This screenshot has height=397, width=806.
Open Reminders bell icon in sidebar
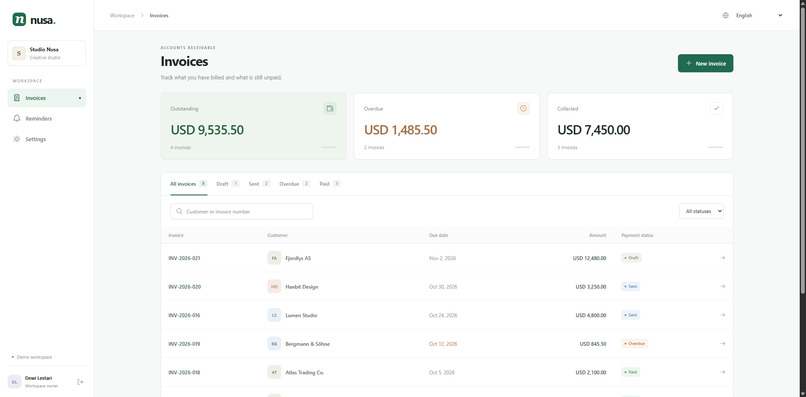coord(16,118)
